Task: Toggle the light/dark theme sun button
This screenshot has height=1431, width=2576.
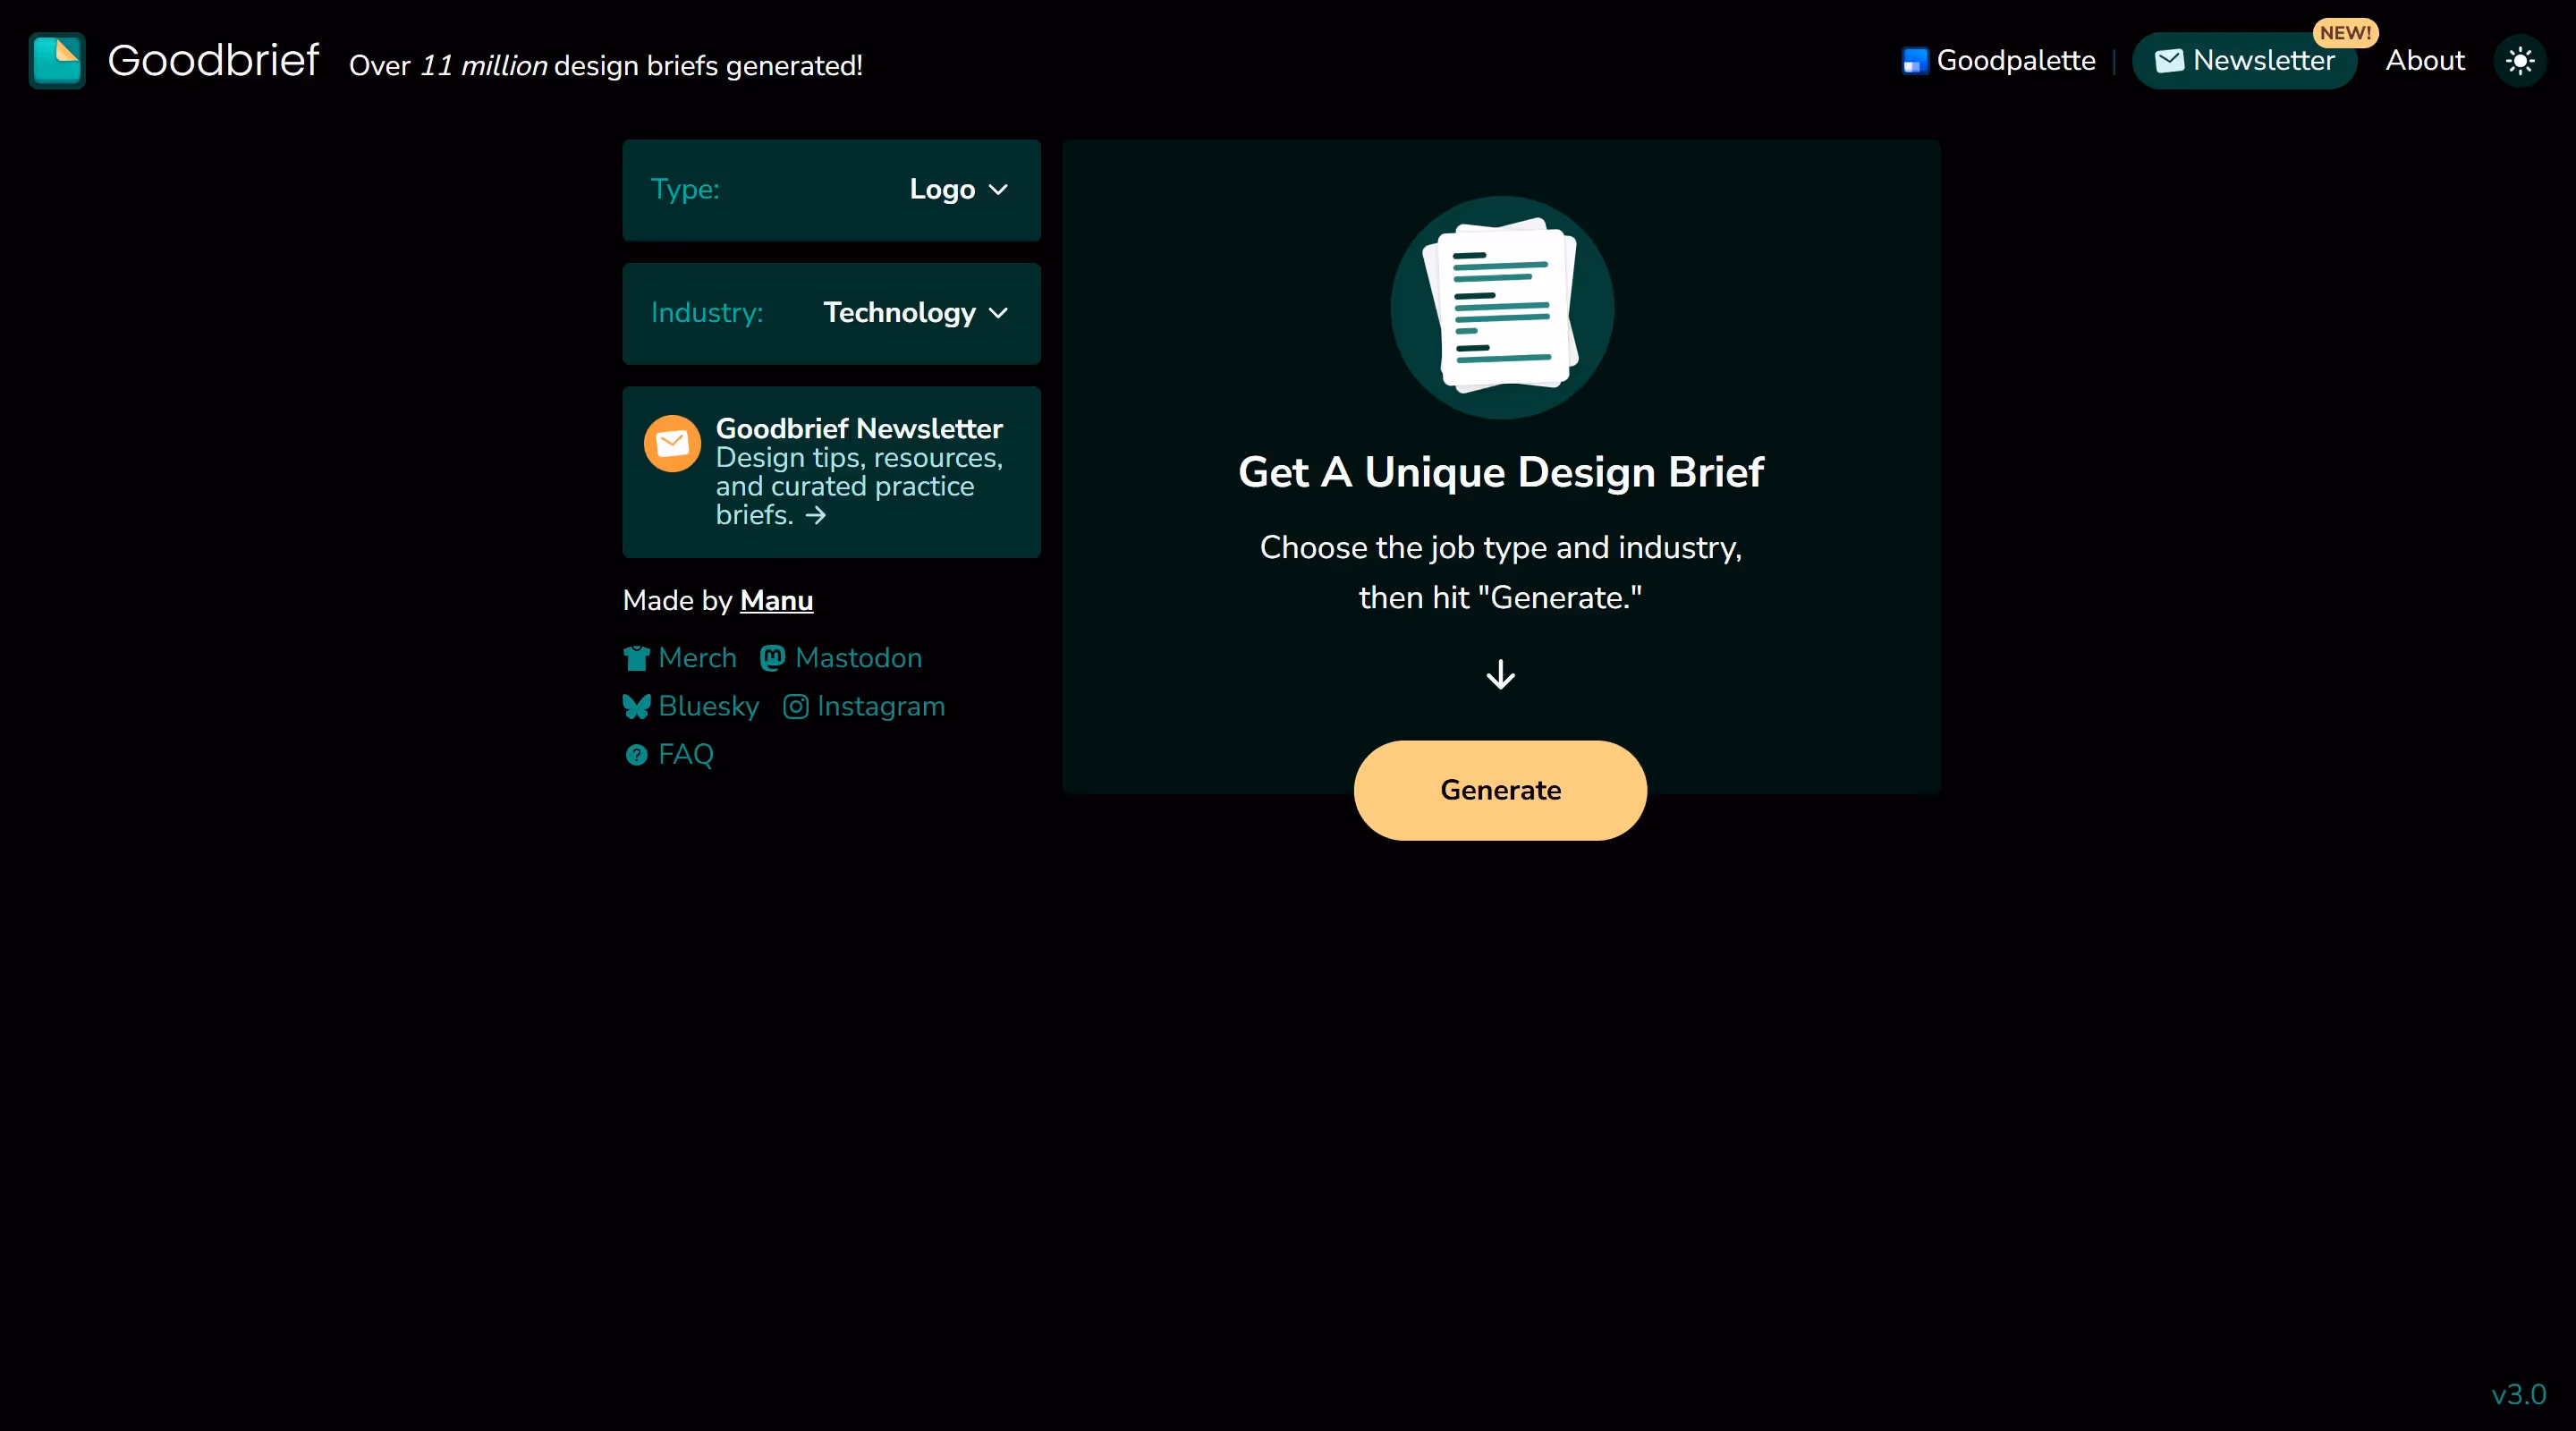Action: tap(2519, 61)
